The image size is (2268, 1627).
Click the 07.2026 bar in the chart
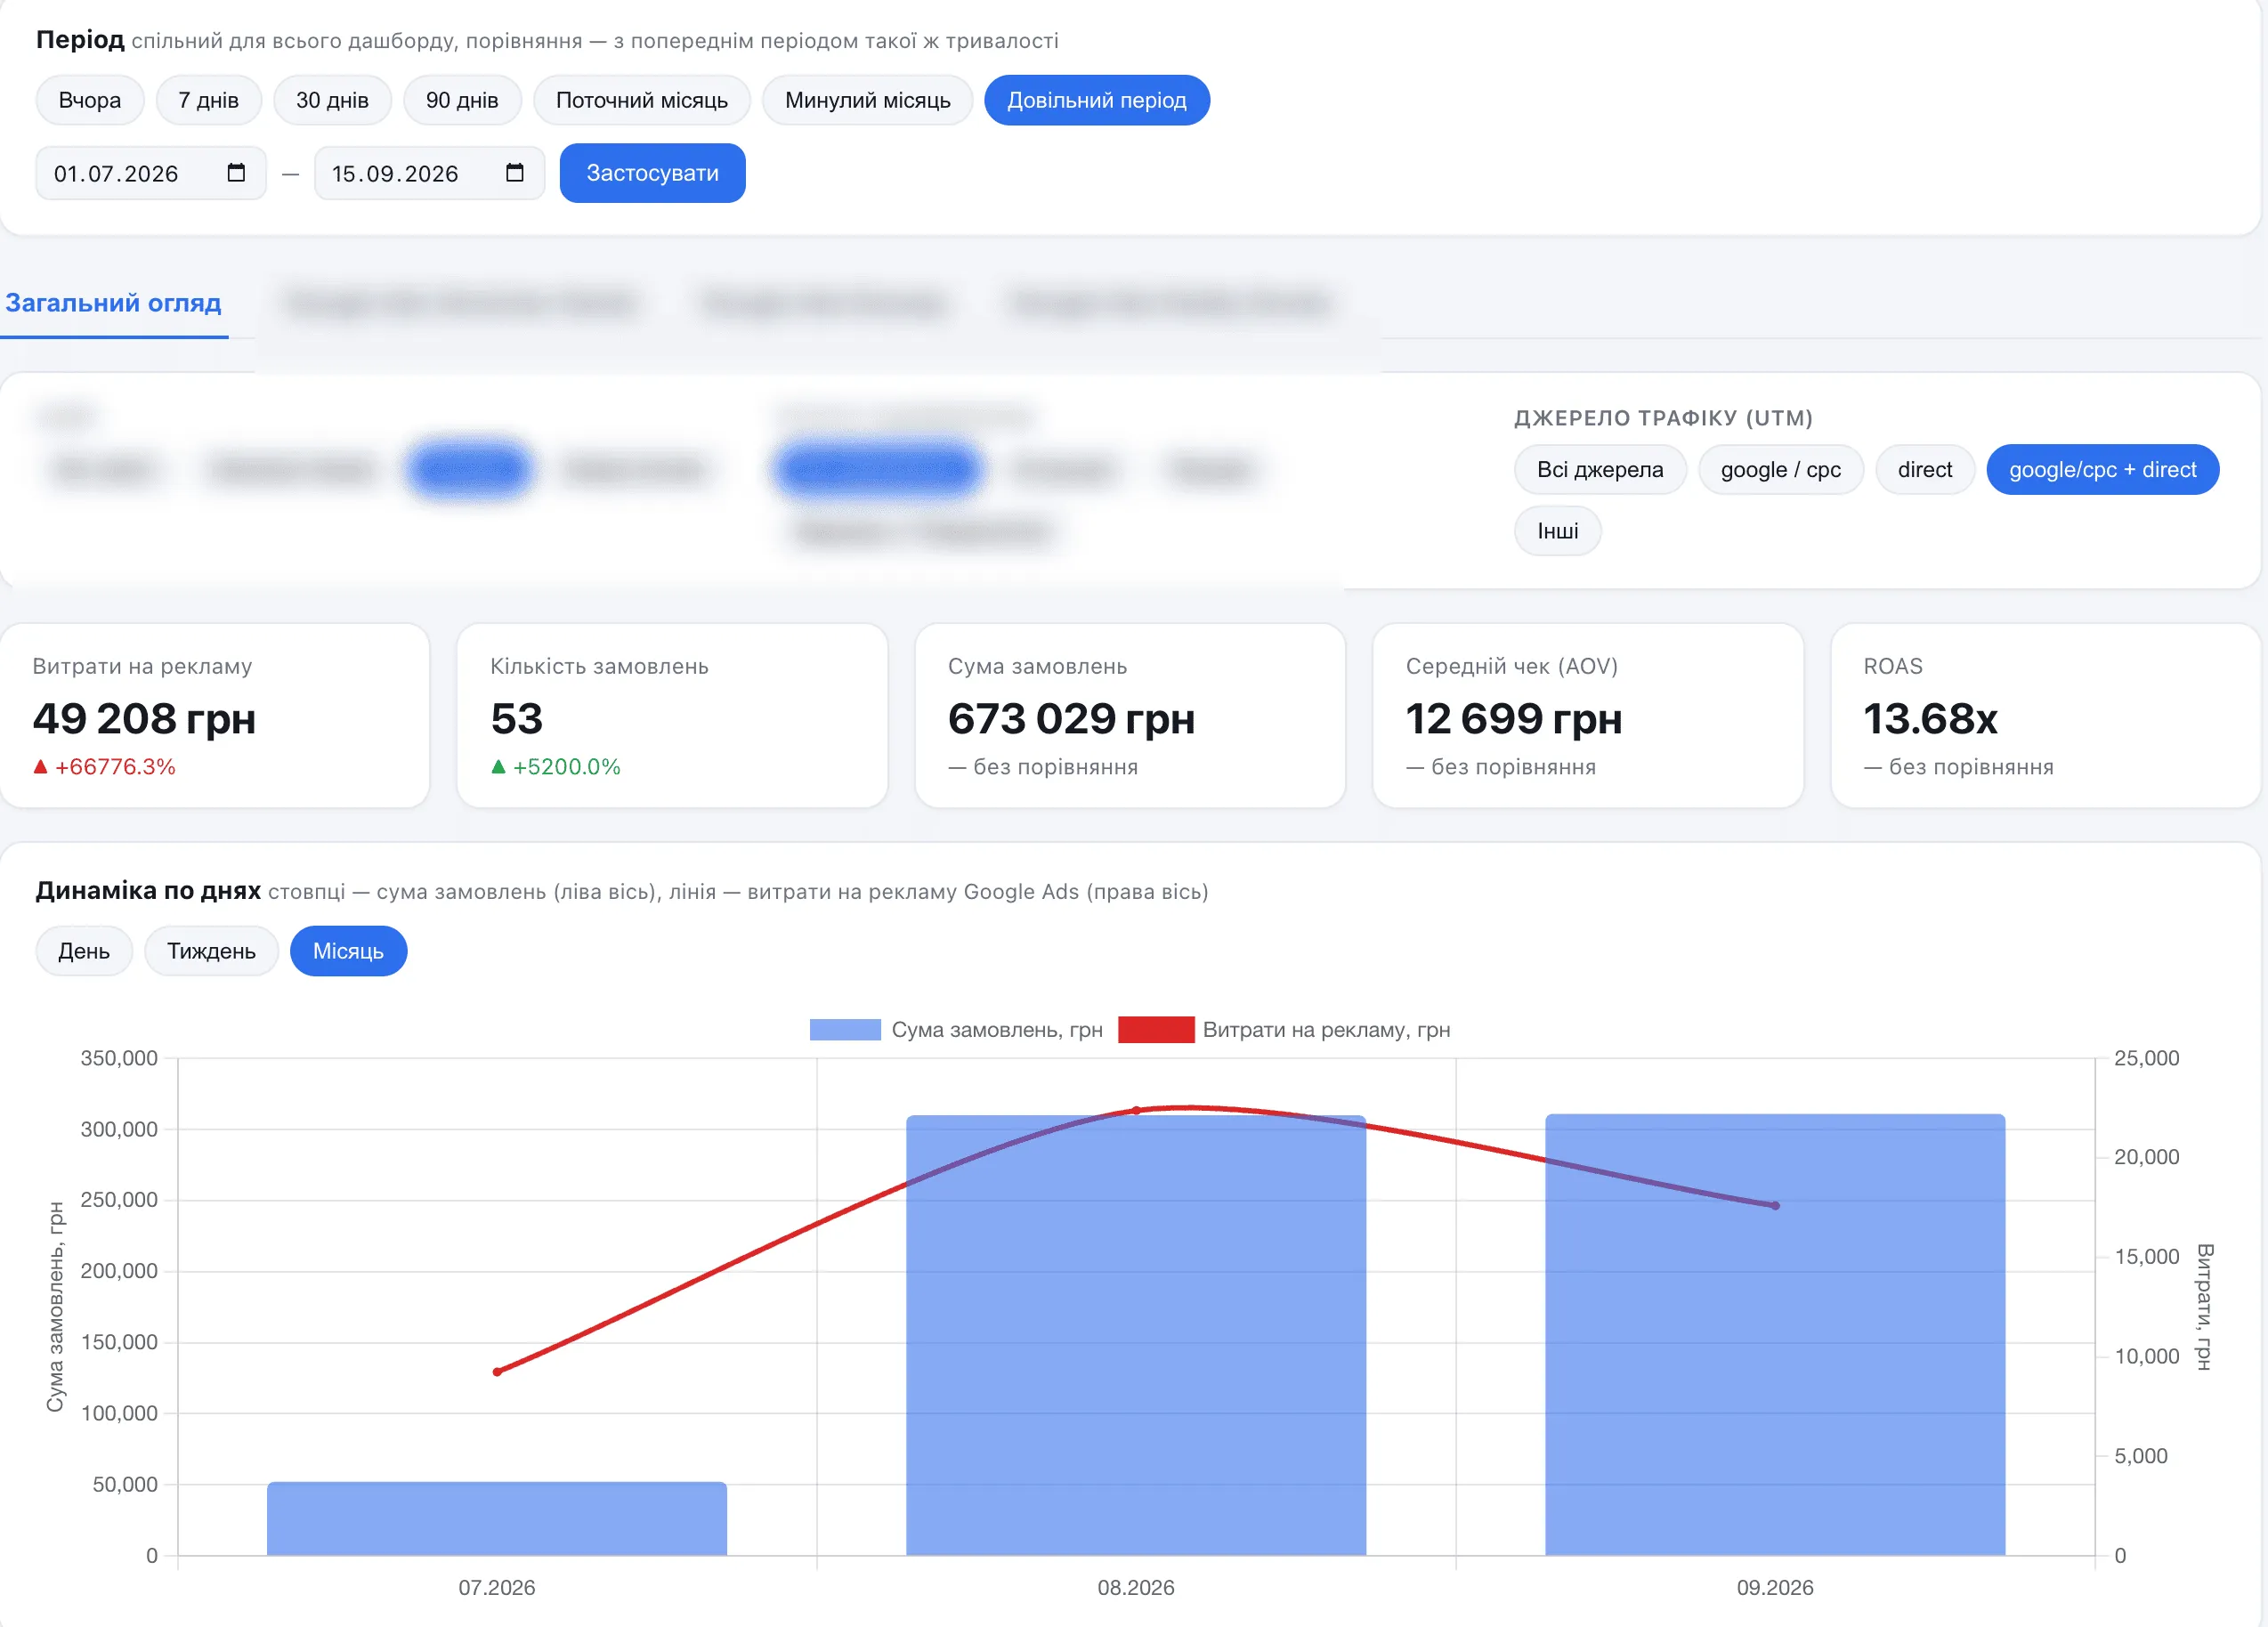pos(497,1519)
